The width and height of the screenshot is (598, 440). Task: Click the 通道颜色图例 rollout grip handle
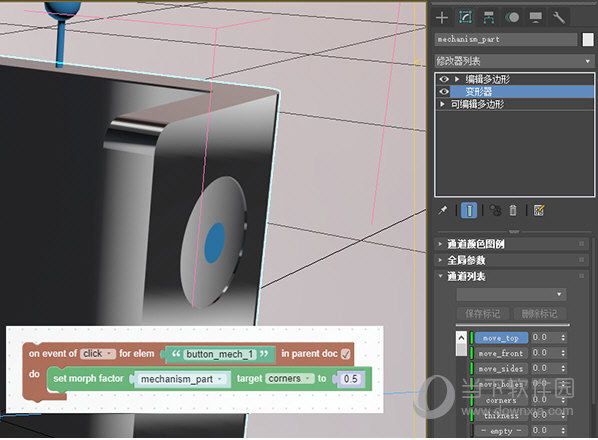[x=582, y=243]
